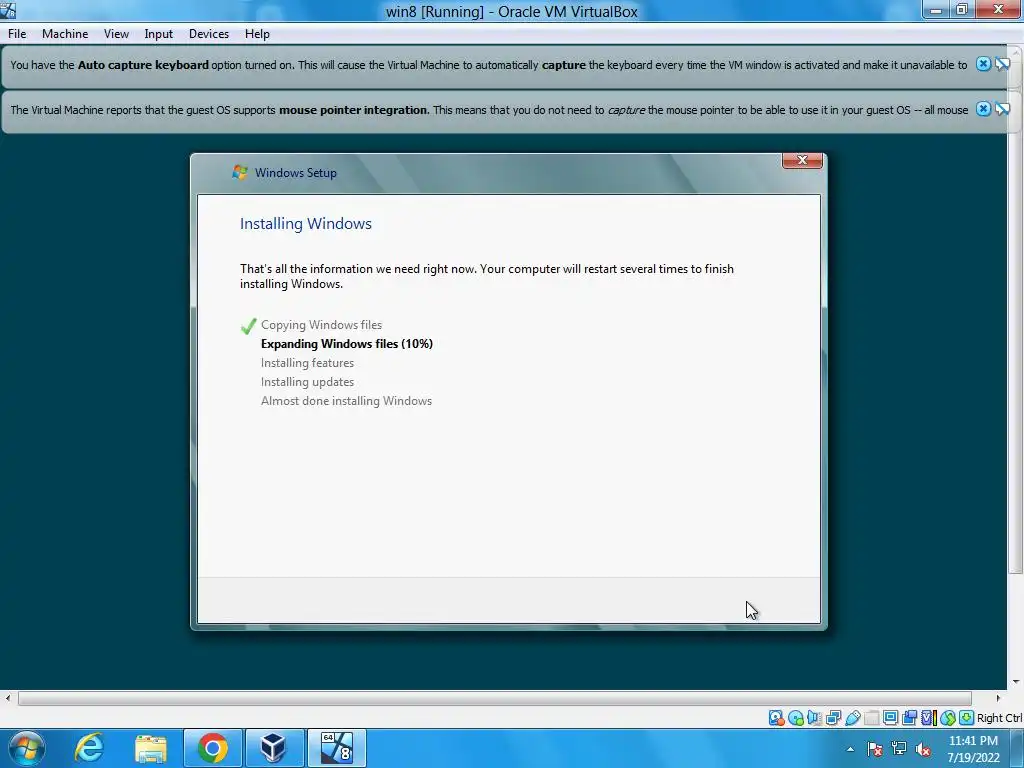
Task: Open the clock showing 11:41 PM
Action: pyautogui.click(x=973, y=748)
